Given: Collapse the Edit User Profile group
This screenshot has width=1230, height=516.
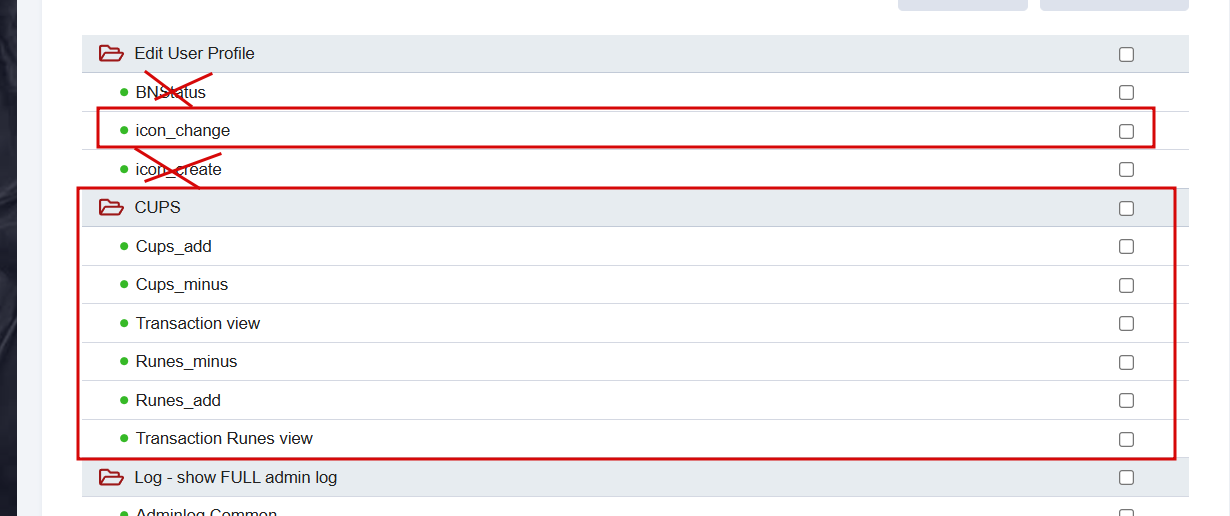Looking at the screenshot, I should pos(194,54).
